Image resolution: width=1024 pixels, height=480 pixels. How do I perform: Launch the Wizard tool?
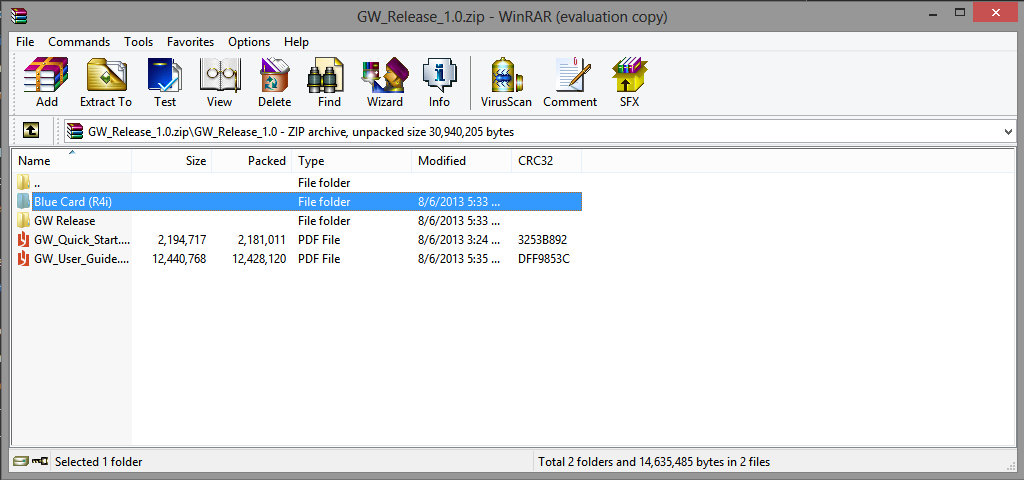click(385, 82)
